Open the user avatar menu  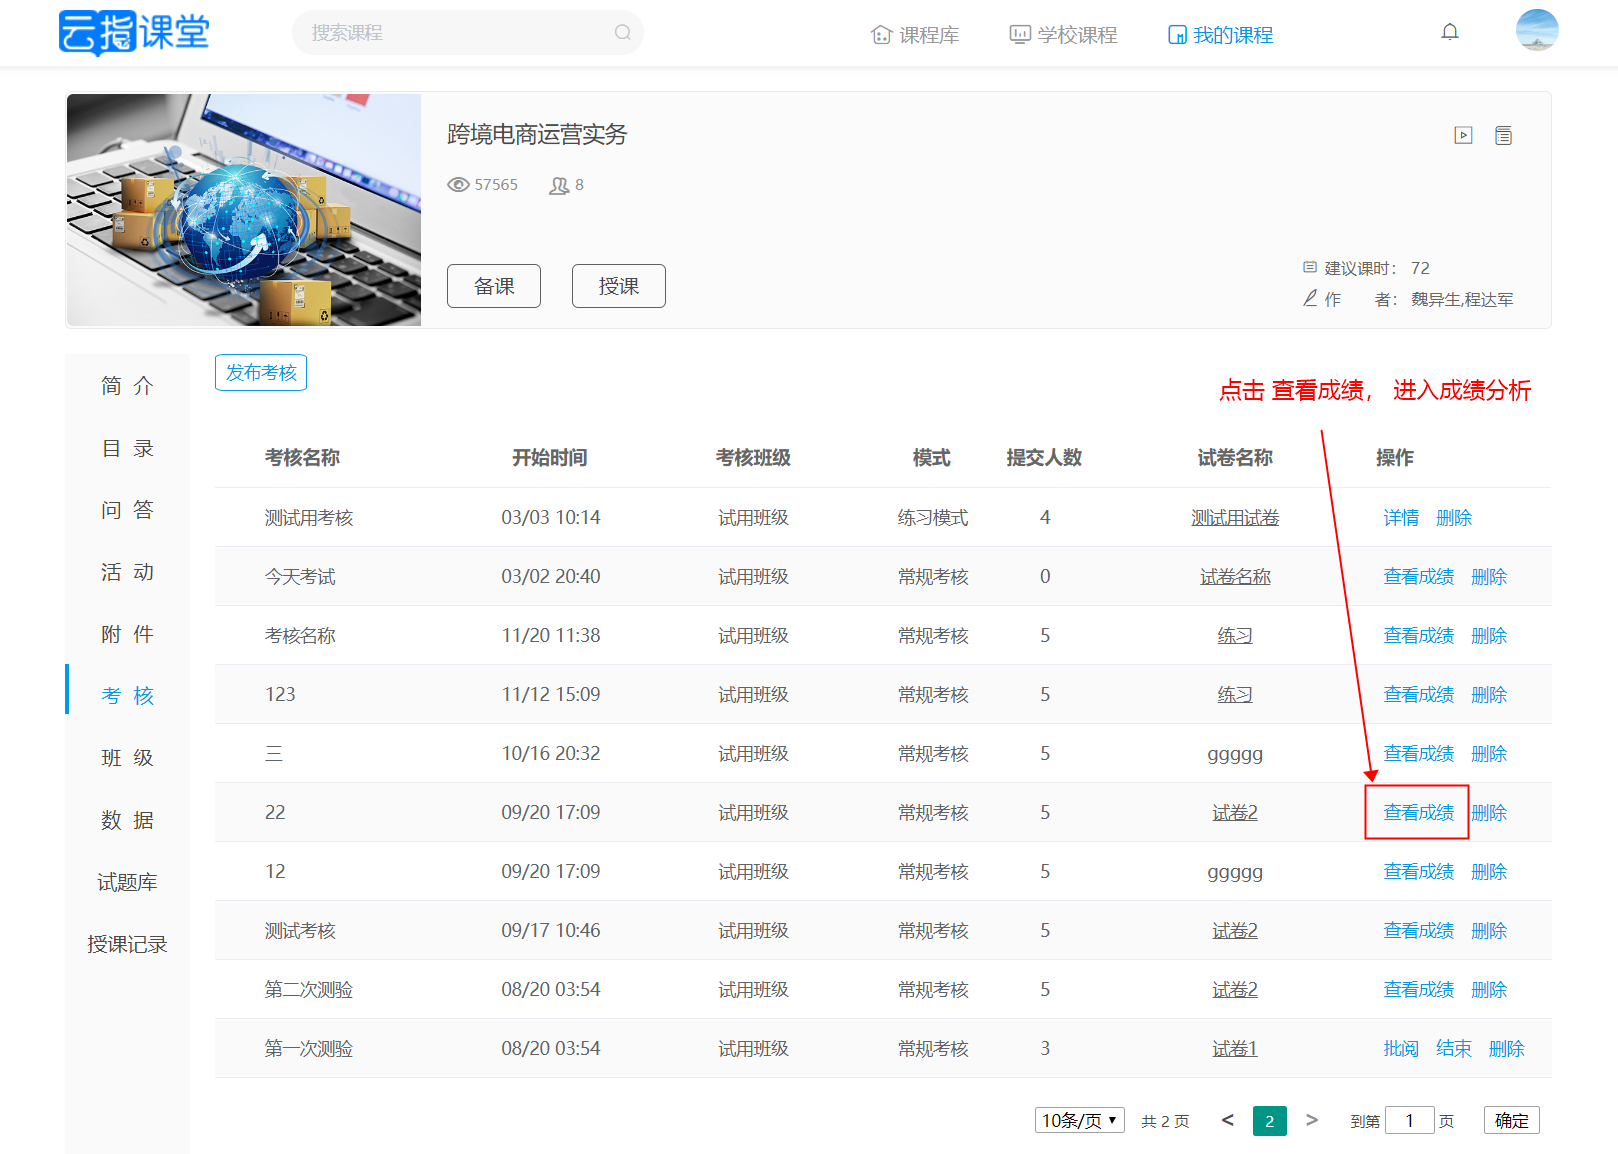click(1537, 30)
